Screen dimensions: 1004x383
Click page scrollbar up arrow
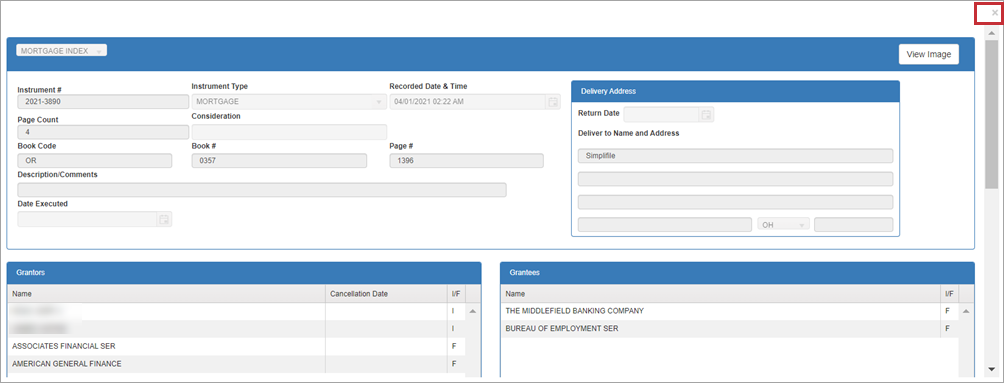tap(991, 33)
